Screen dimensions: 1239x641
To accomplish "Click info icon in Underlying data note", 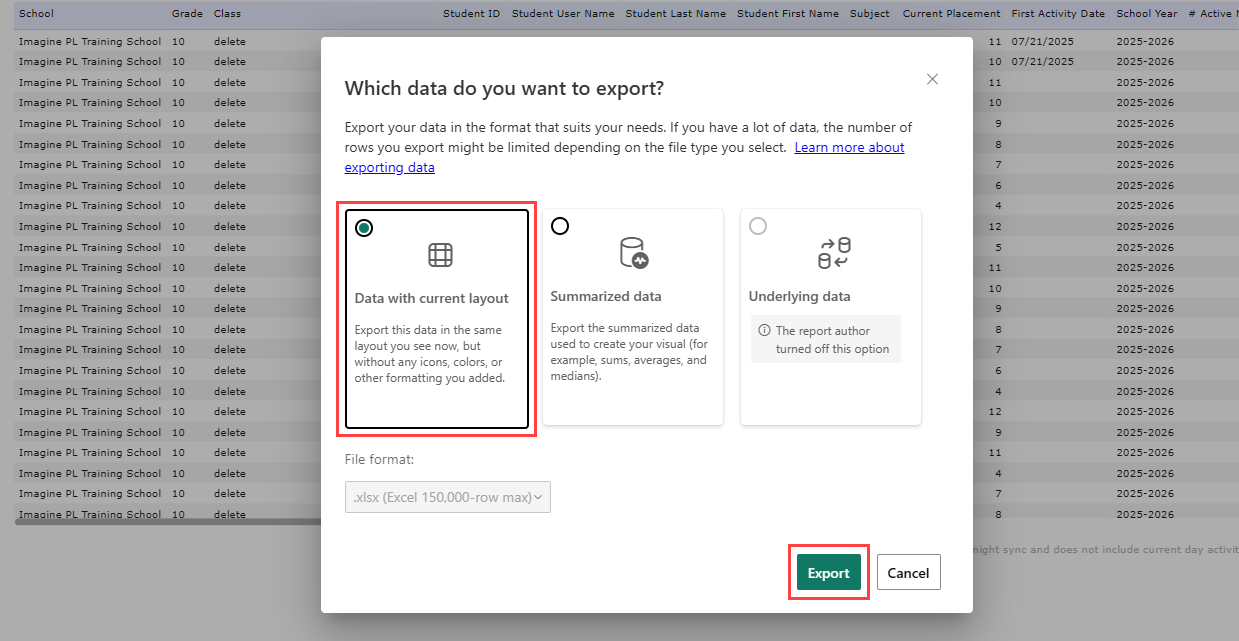I will (764, 331).
